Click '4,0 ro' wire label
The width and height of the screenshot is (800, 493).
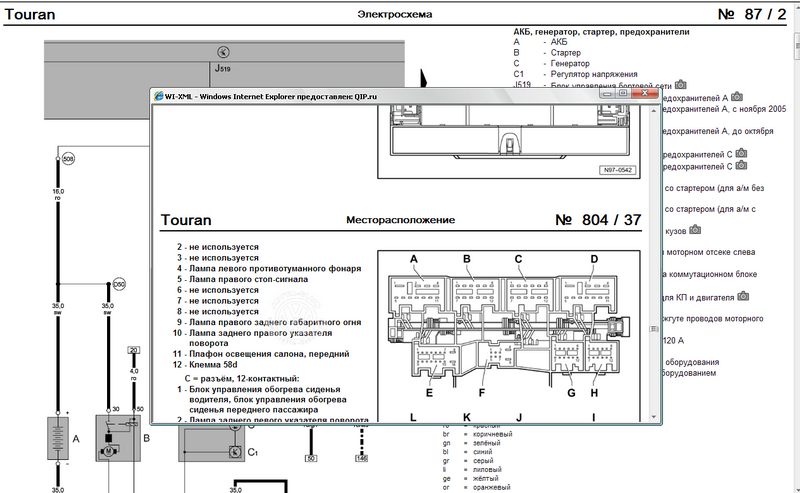[x=134, y=374]
